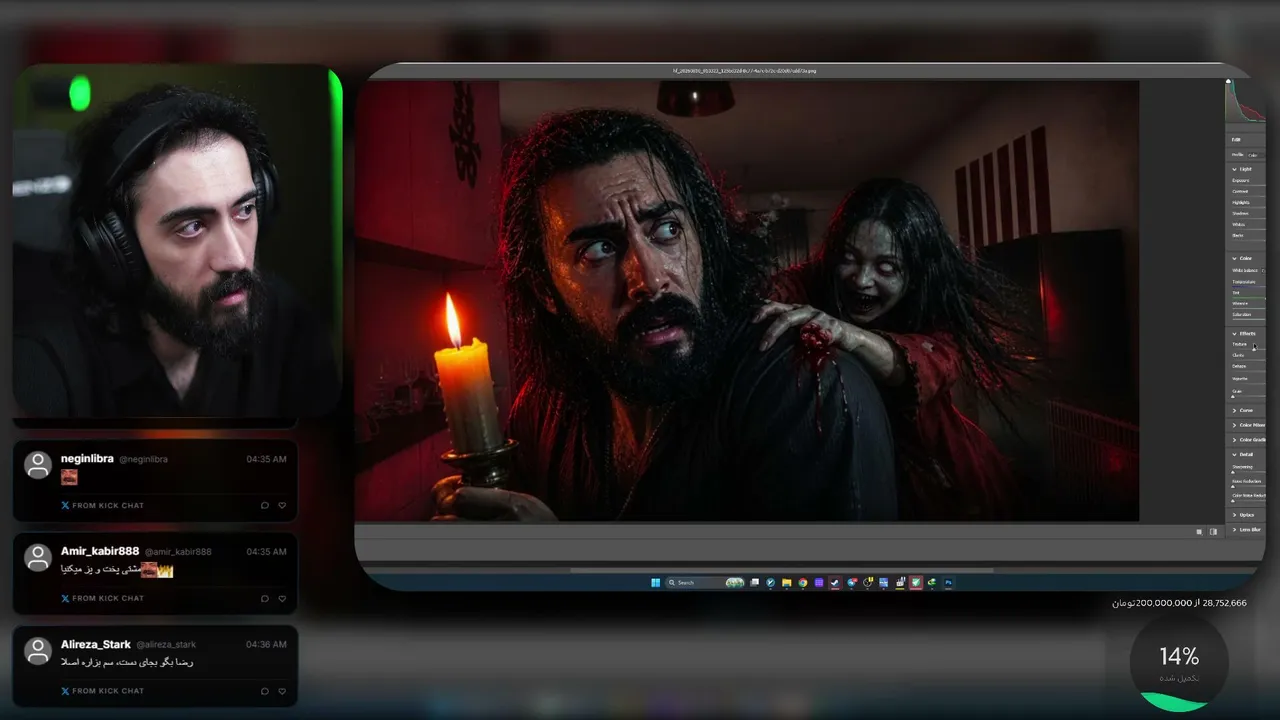Screen dimensions: 1280x720
Task: Click username neginlibra in chat
Action: (87, 459)
